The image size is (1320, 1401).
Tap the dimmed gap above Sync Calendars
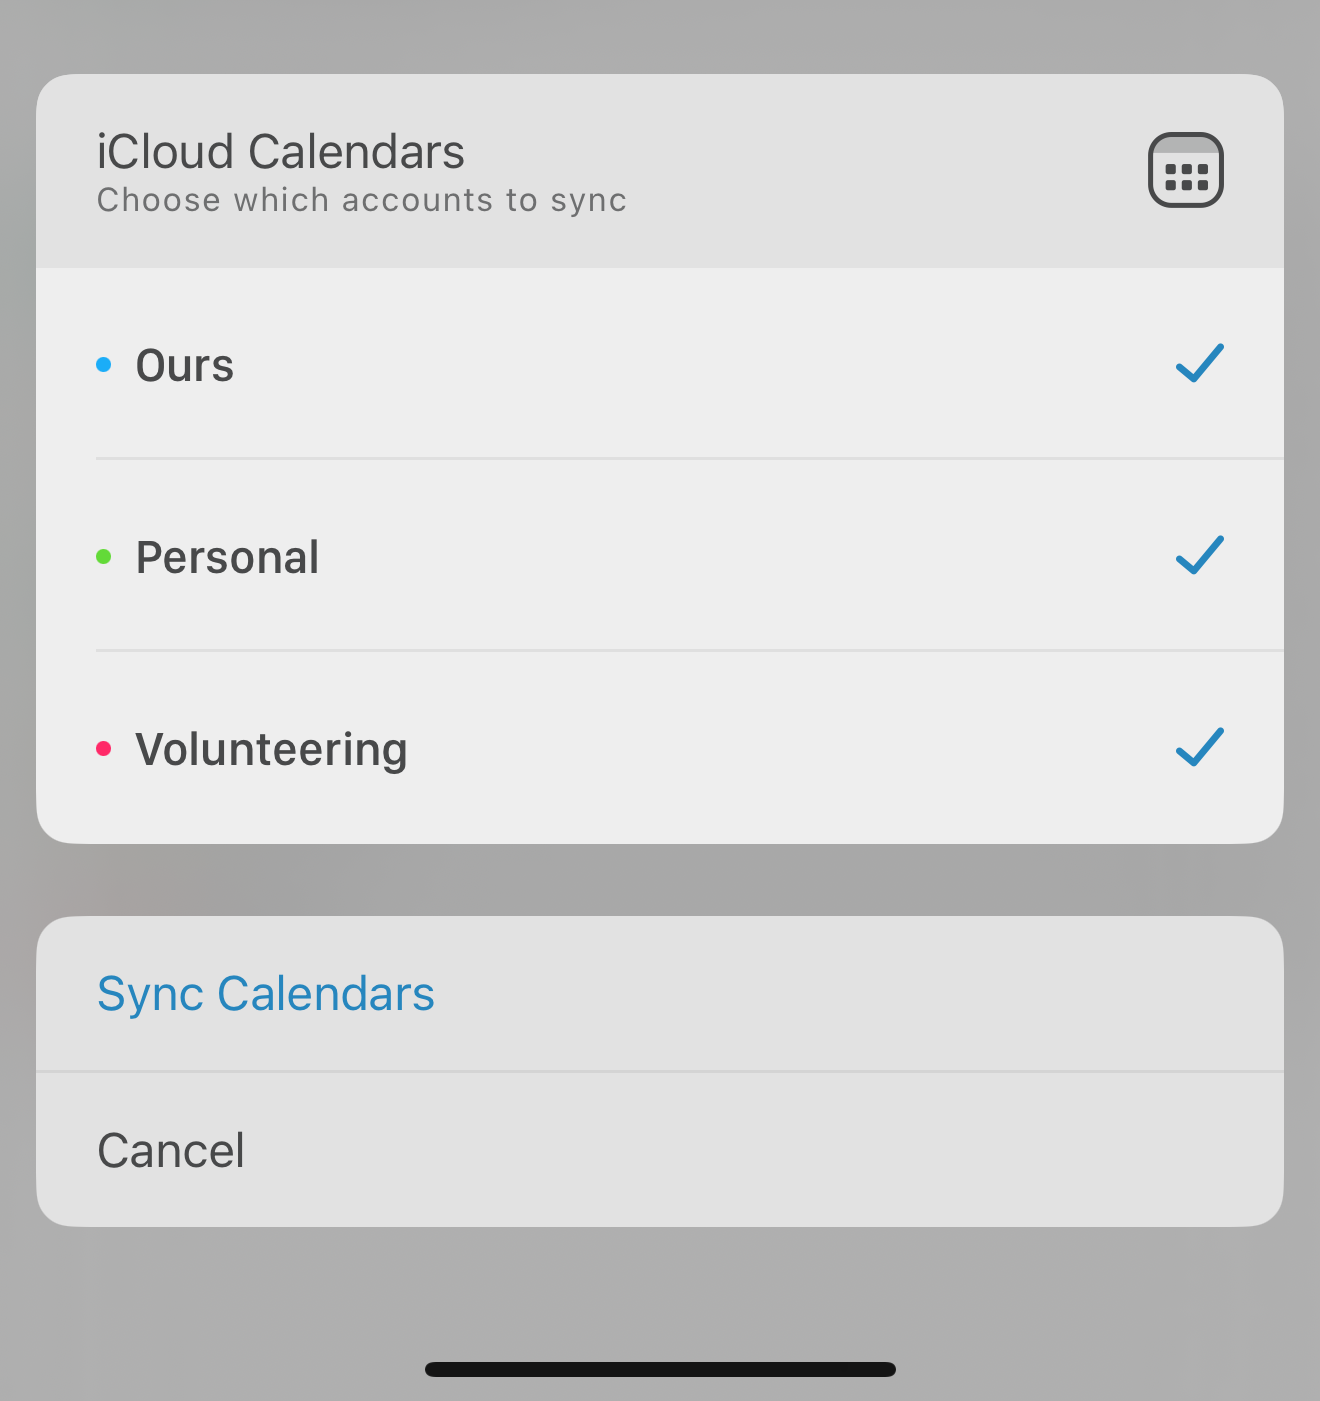click(660, 880)
